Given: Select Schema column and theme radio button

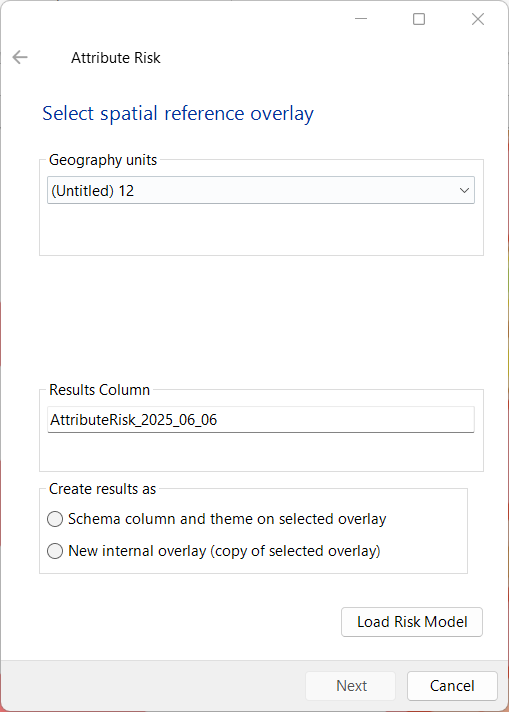Looking at the screenshot, I should pos(55,519).
